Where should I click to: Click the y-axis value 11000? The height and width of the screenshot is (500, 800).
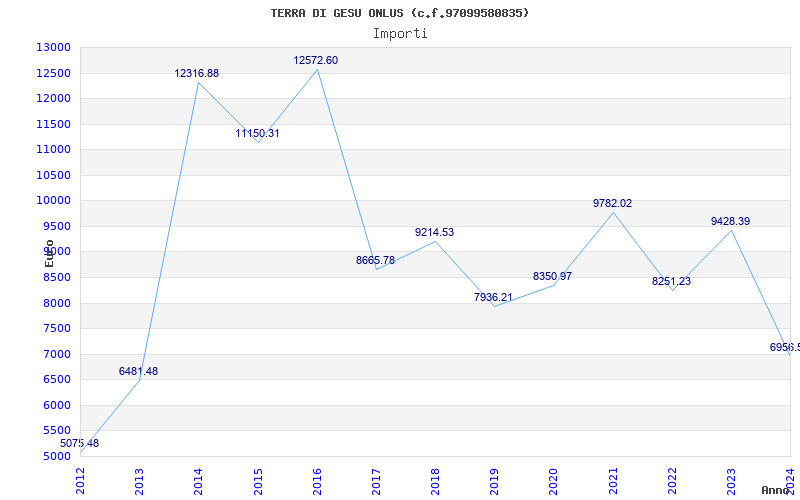(53, 149)
